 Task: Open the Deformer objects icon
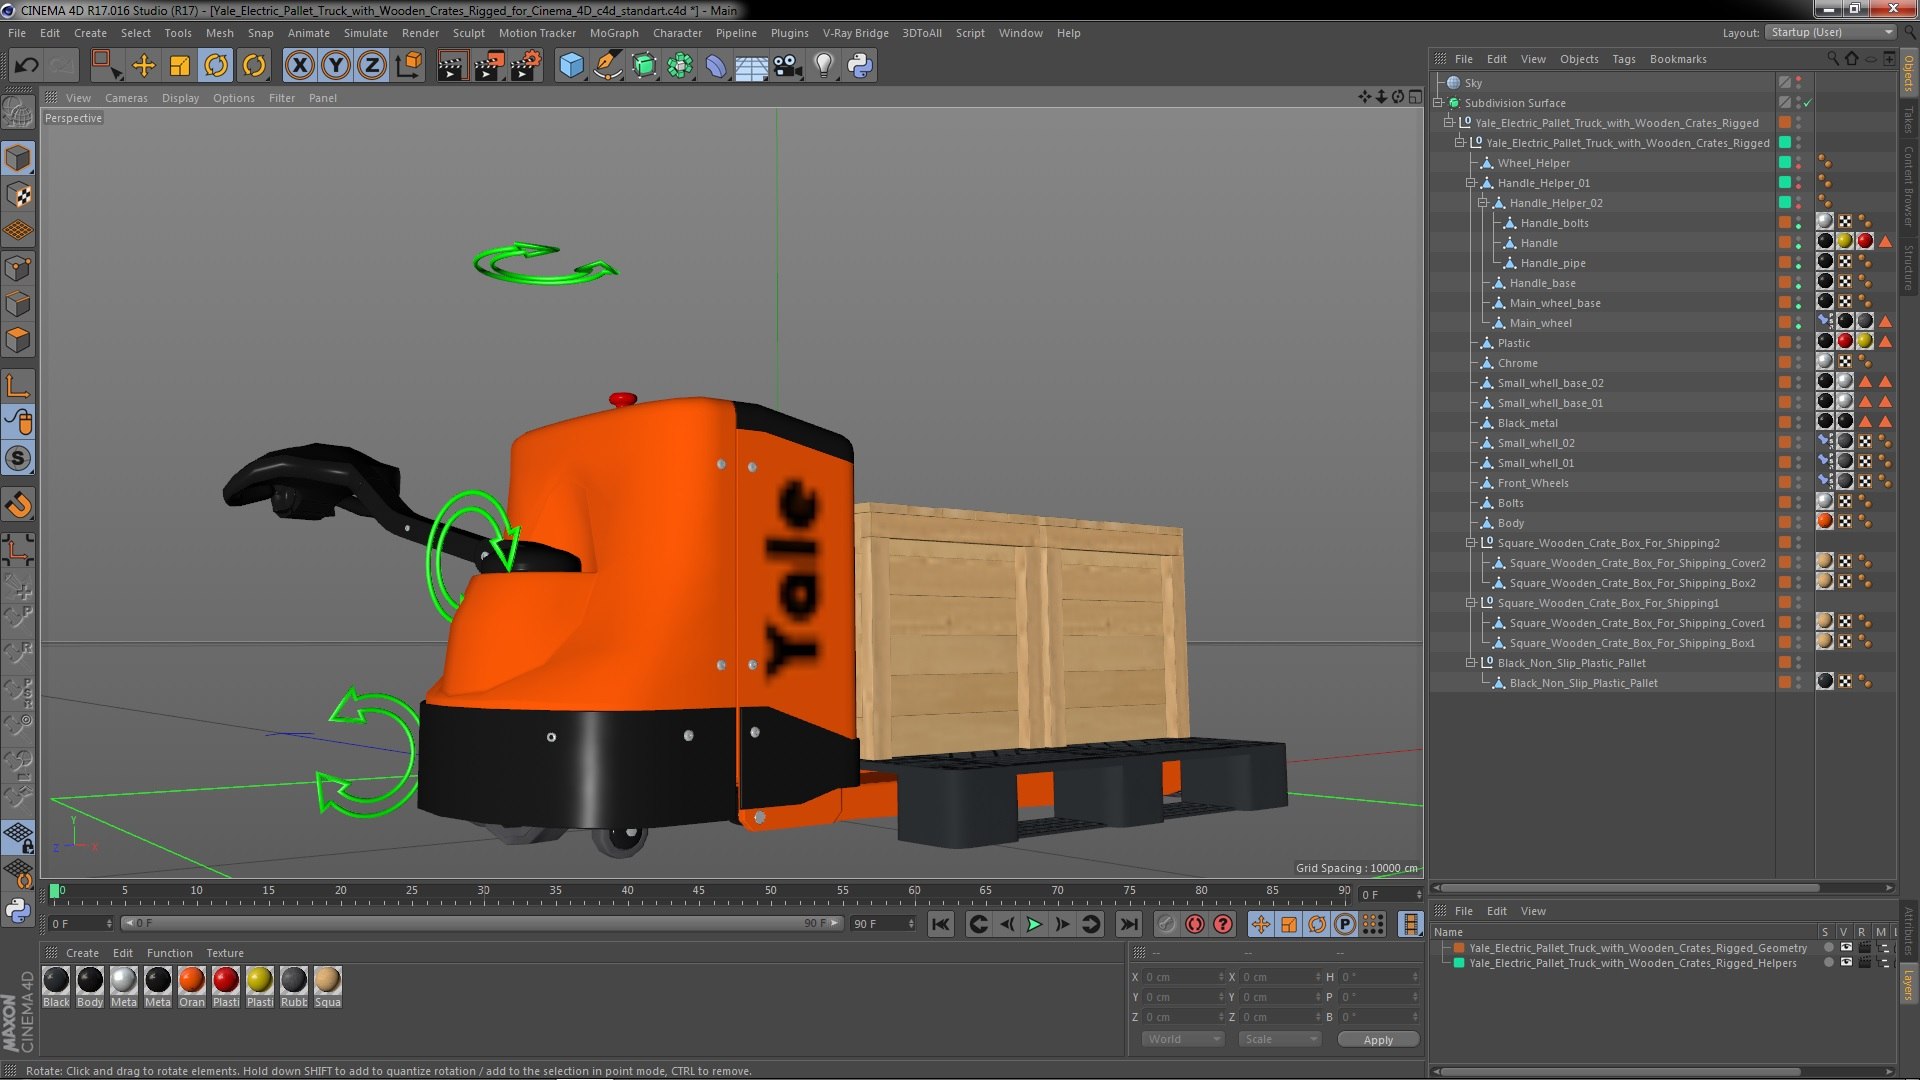point(716,66)
